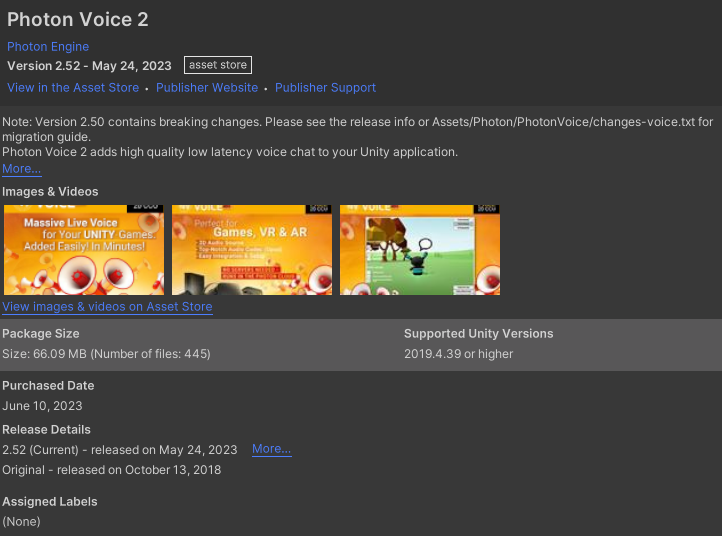Screen dimensions: 722x536
Task: Click View images & videos on Asset Store
Action: coord(107,307)
